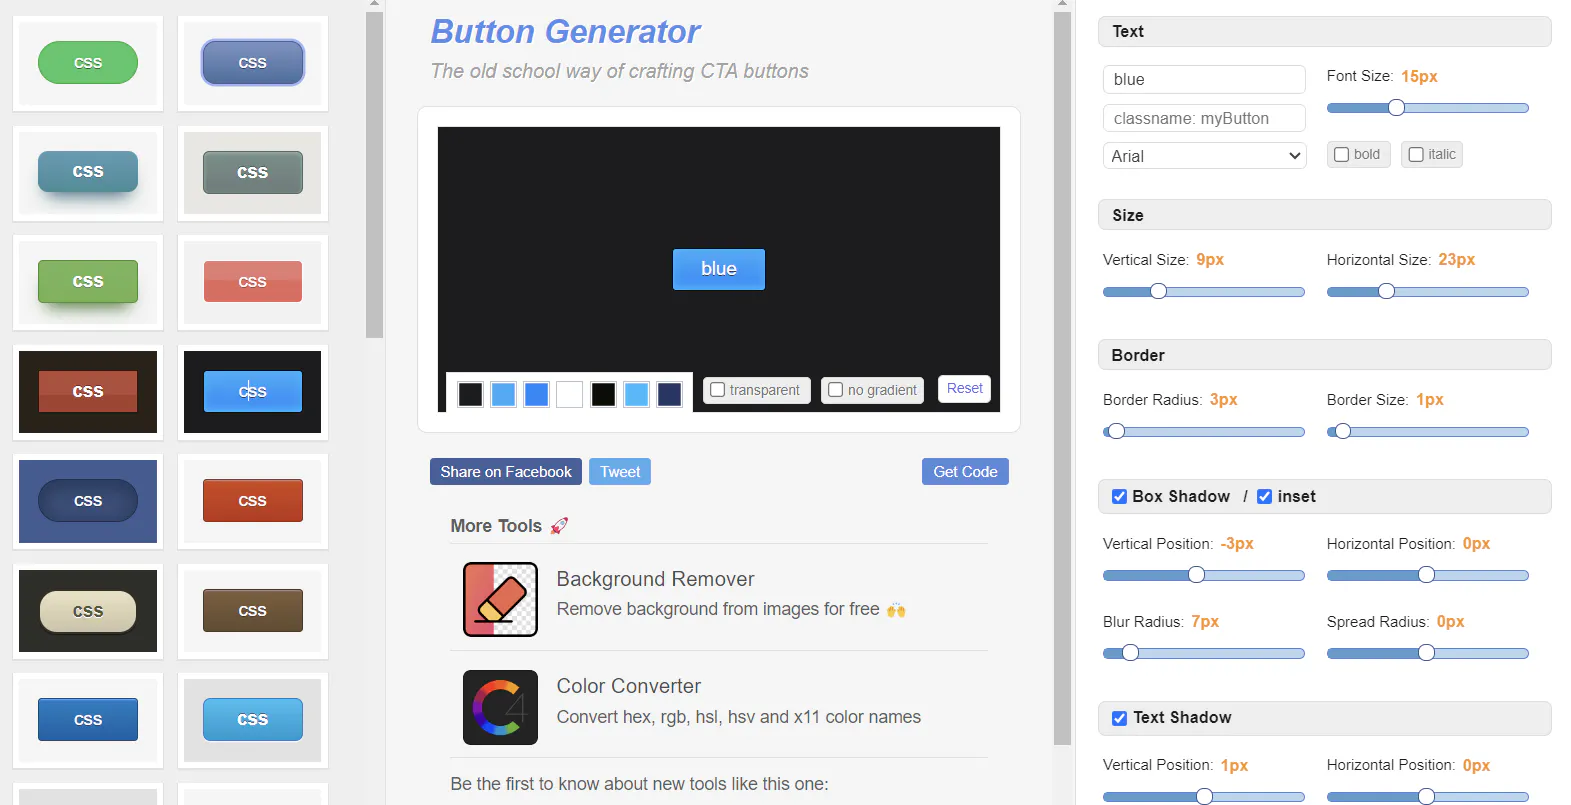Select the cream pill preset on dark background

pos(88,611)
